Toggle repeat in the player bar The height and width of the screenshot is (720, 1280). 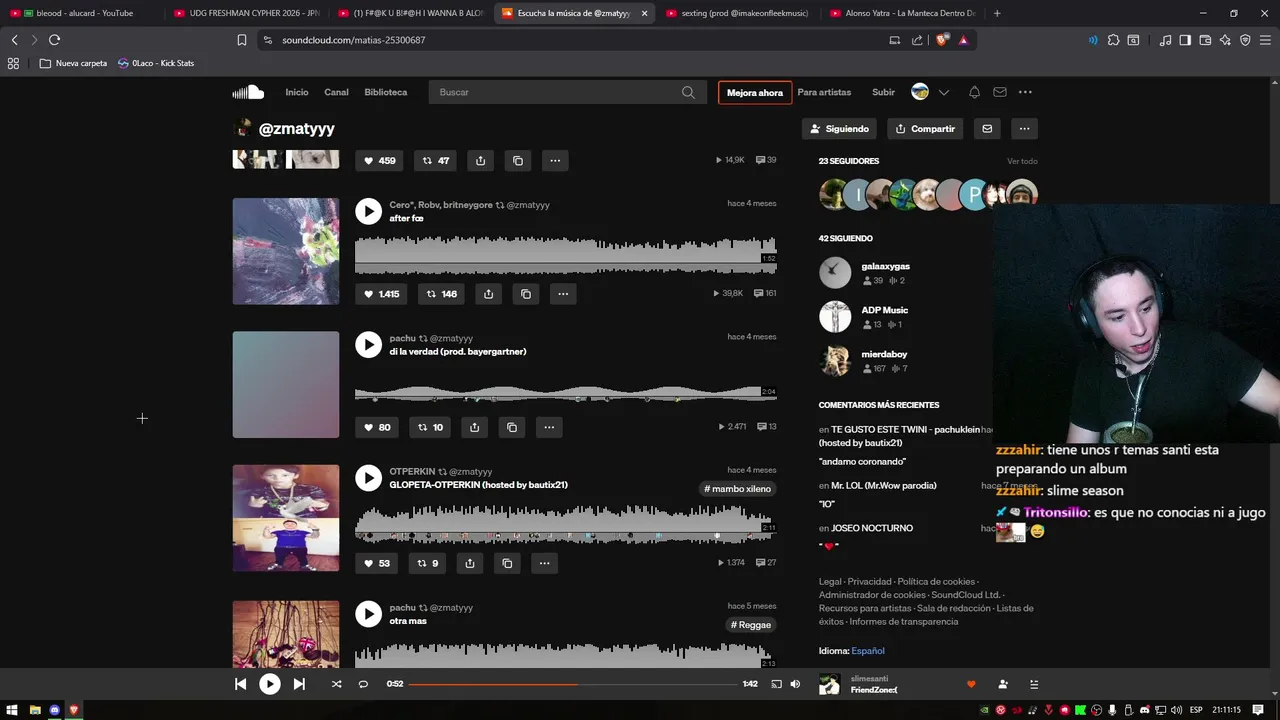click(363, 684)
